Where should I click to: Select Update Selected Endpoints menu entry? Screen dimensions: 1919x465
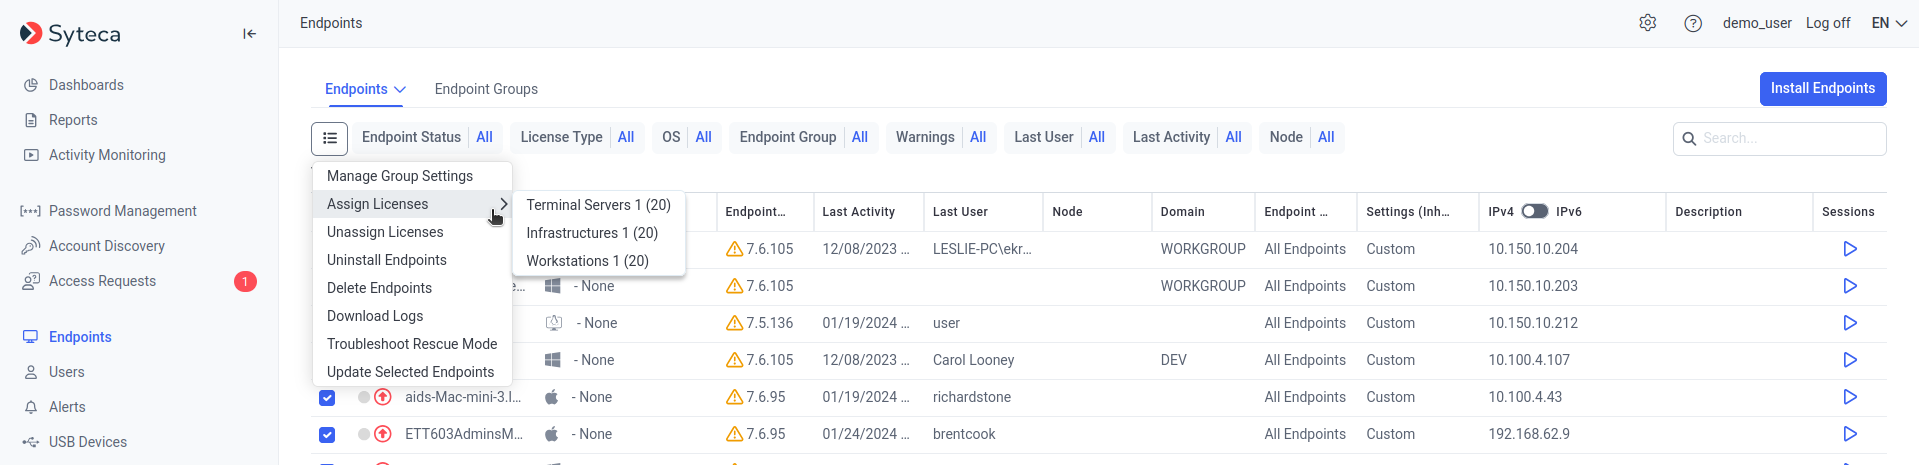click(x=412, y=372)
